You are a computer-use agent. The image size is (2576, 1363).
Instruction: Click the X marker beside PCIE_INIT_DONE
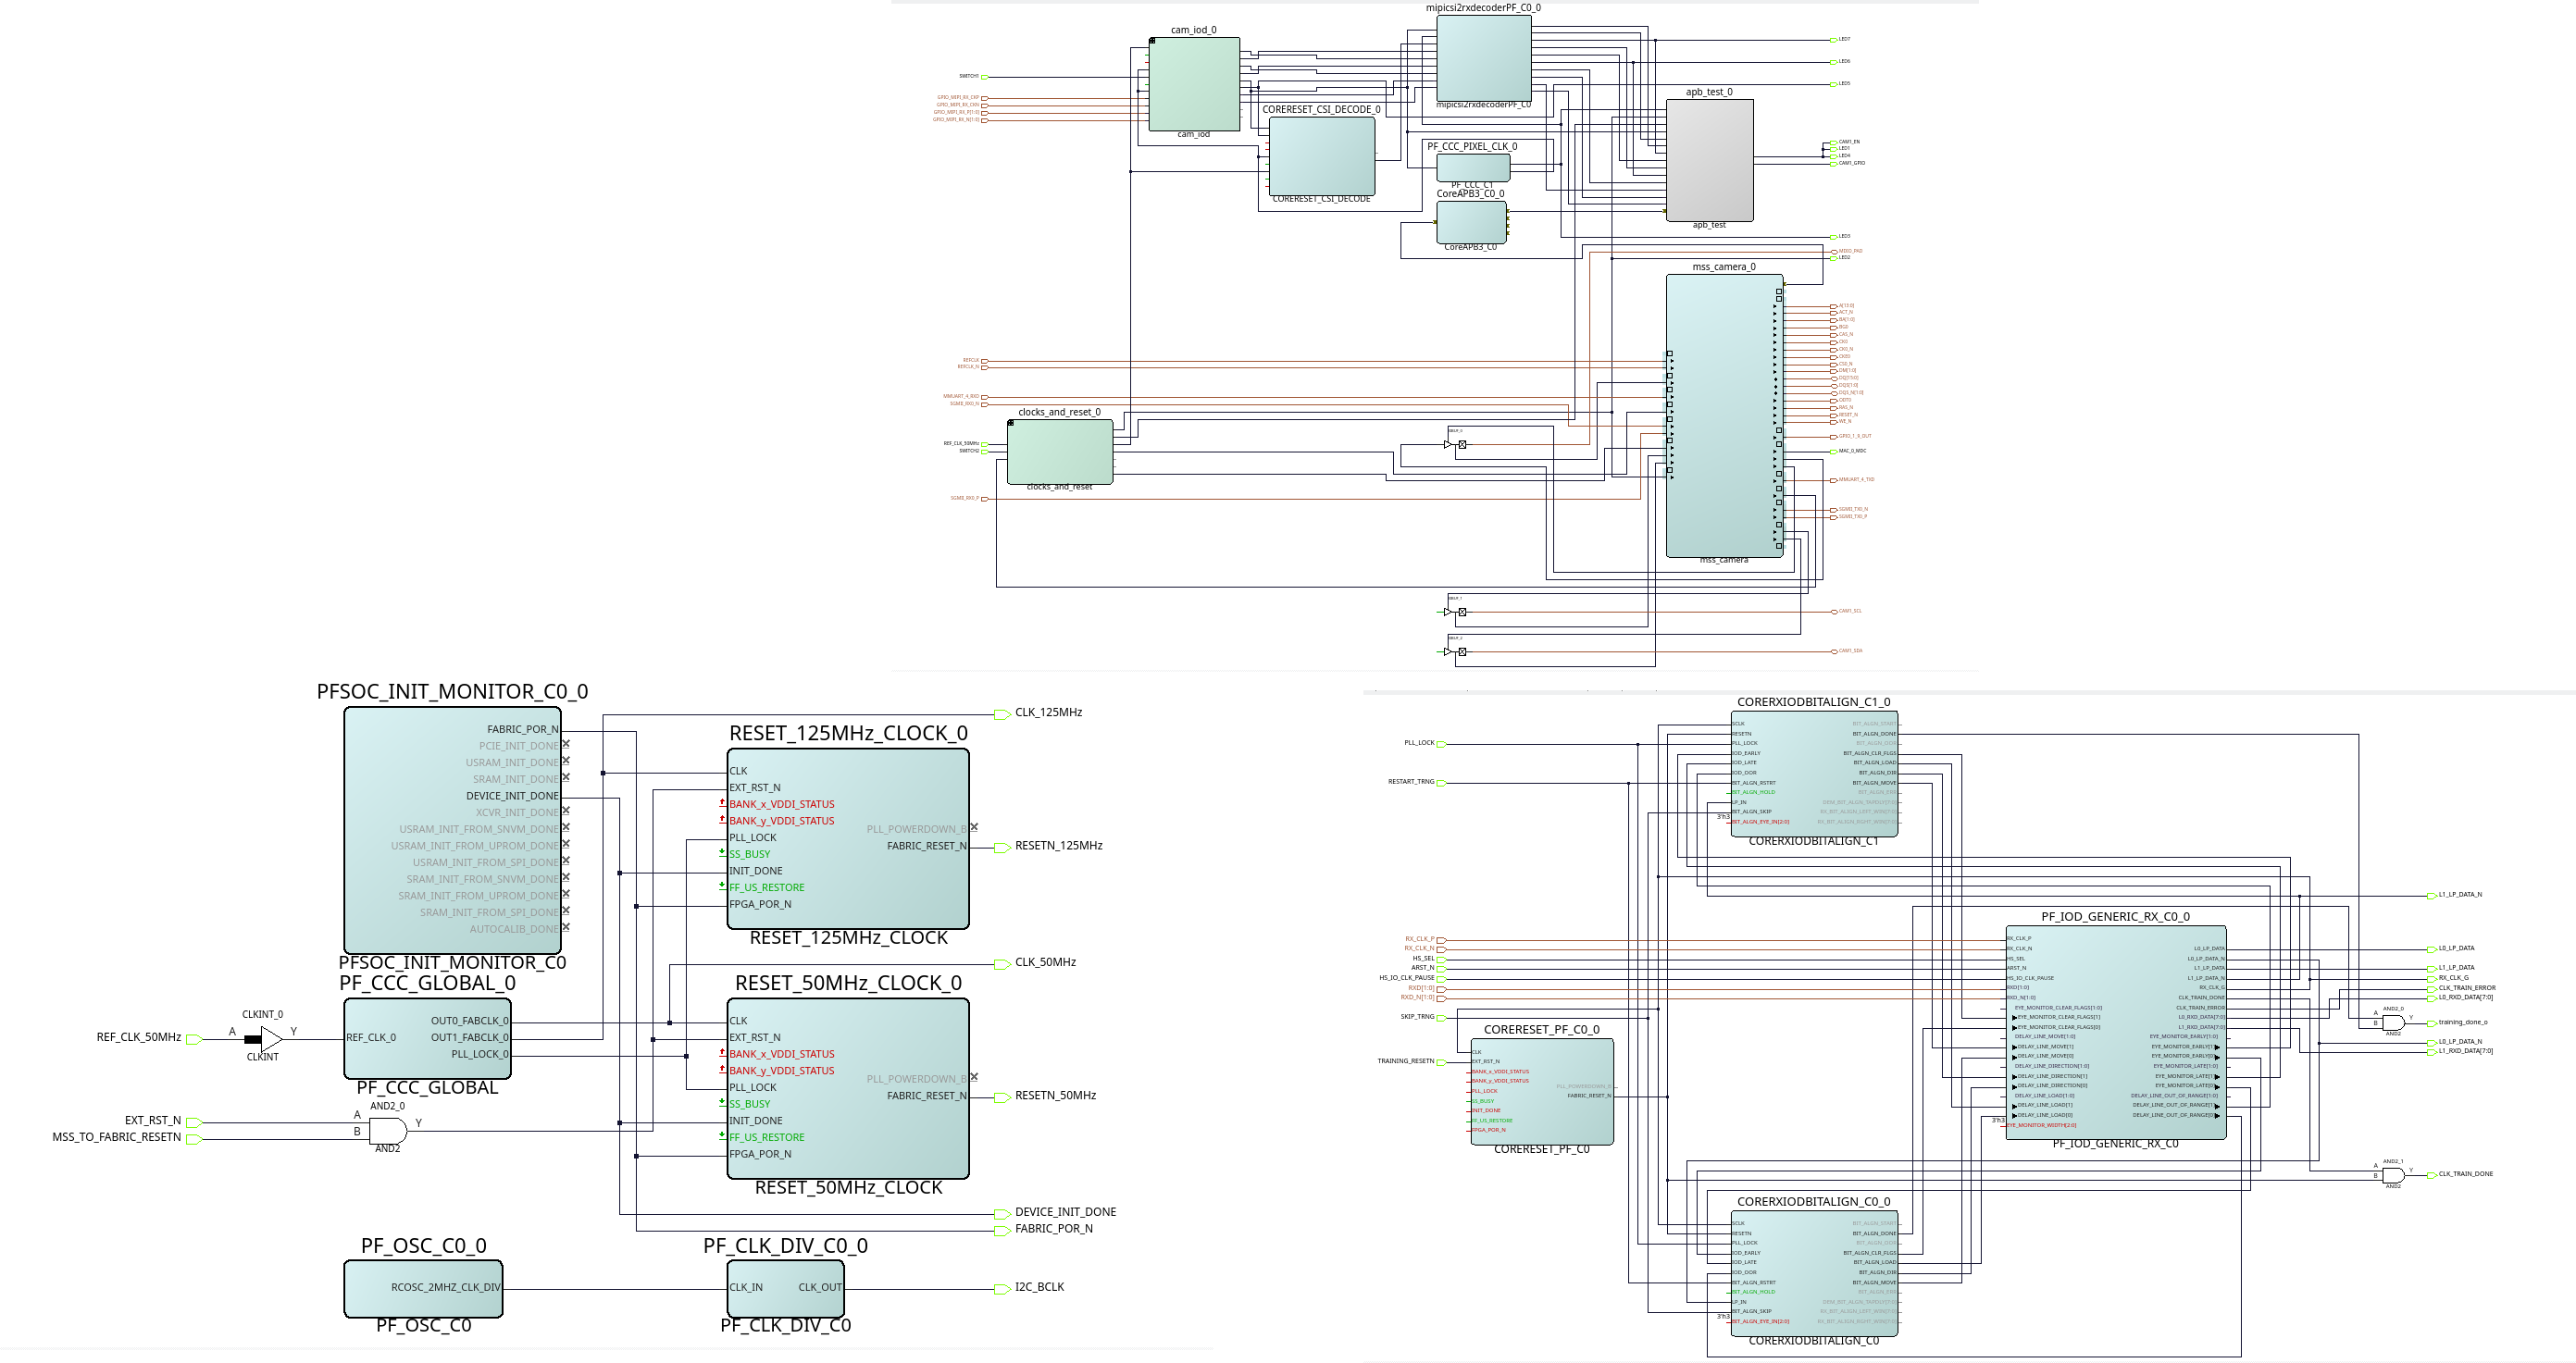[566, 744]
